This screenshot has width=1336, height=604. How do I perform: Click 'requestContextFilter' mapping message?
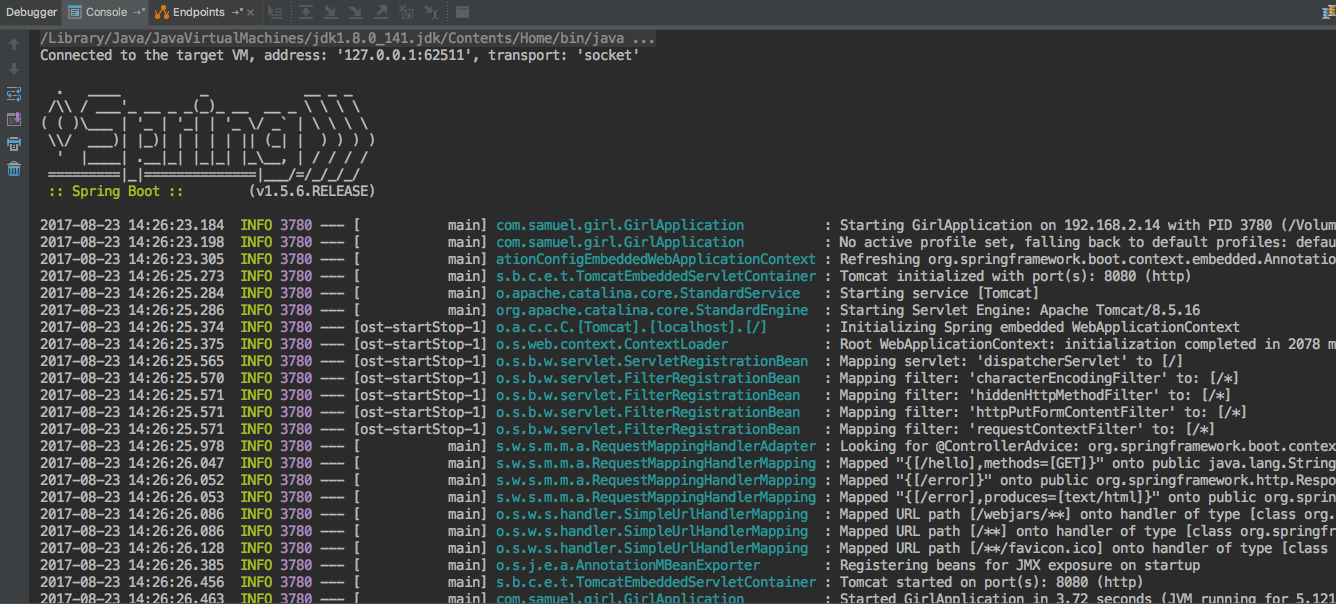pos(1028,429)
